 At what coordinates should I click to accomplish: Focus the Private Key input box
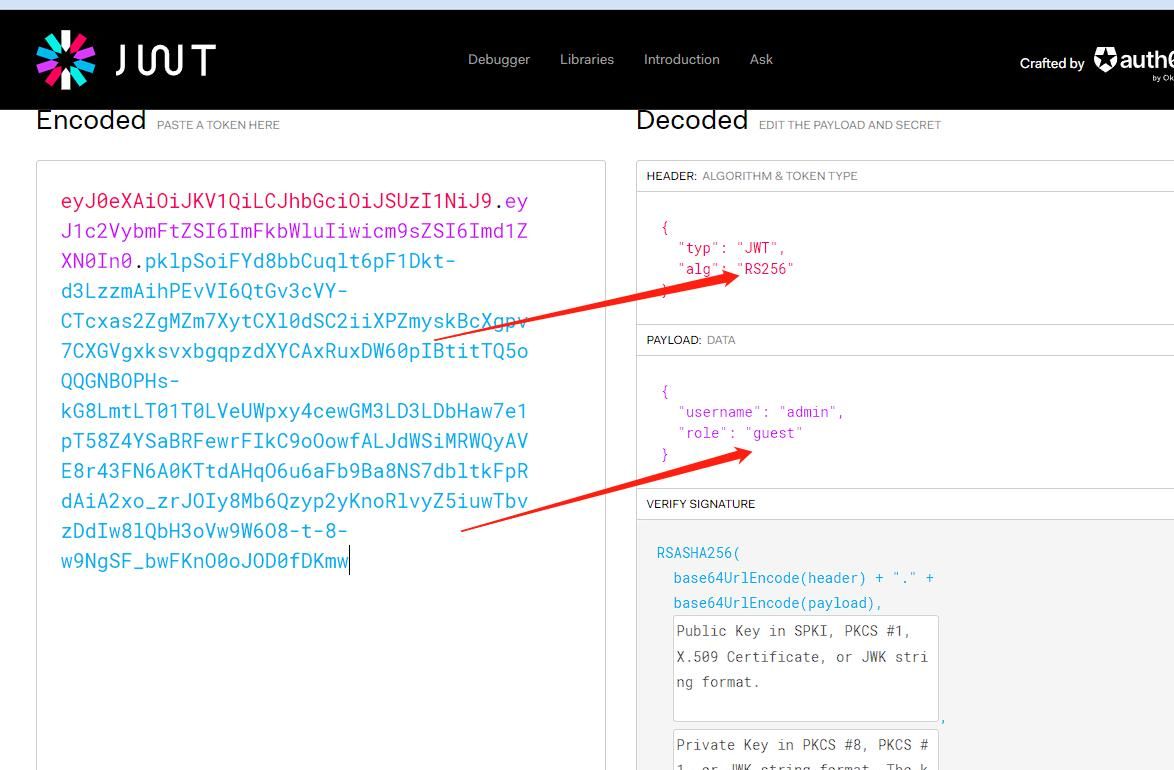tap(805, 750)
